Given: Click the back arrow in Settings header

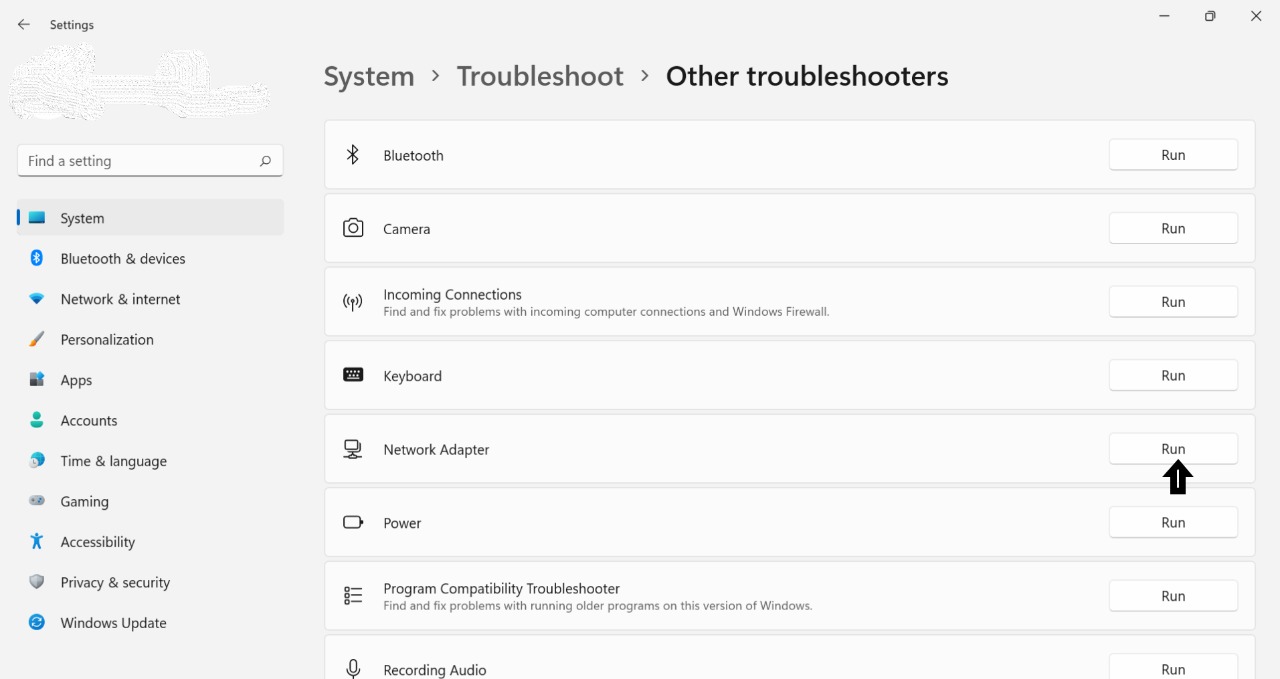Looking at the screenshot, I should tap(24, 25).
